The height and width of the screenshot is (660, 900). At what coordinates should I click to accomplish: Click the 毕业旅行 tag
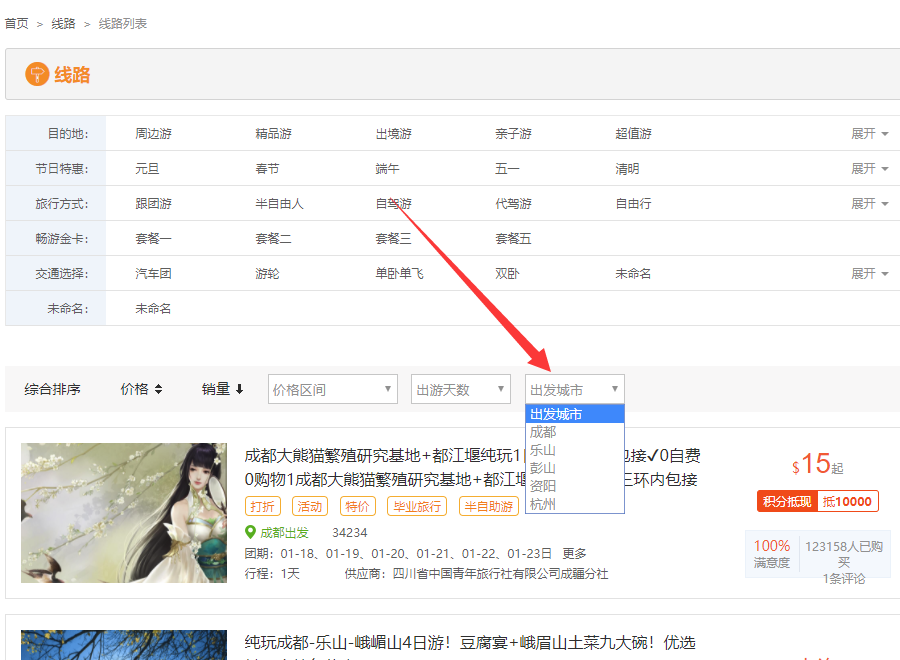[416, 507]
